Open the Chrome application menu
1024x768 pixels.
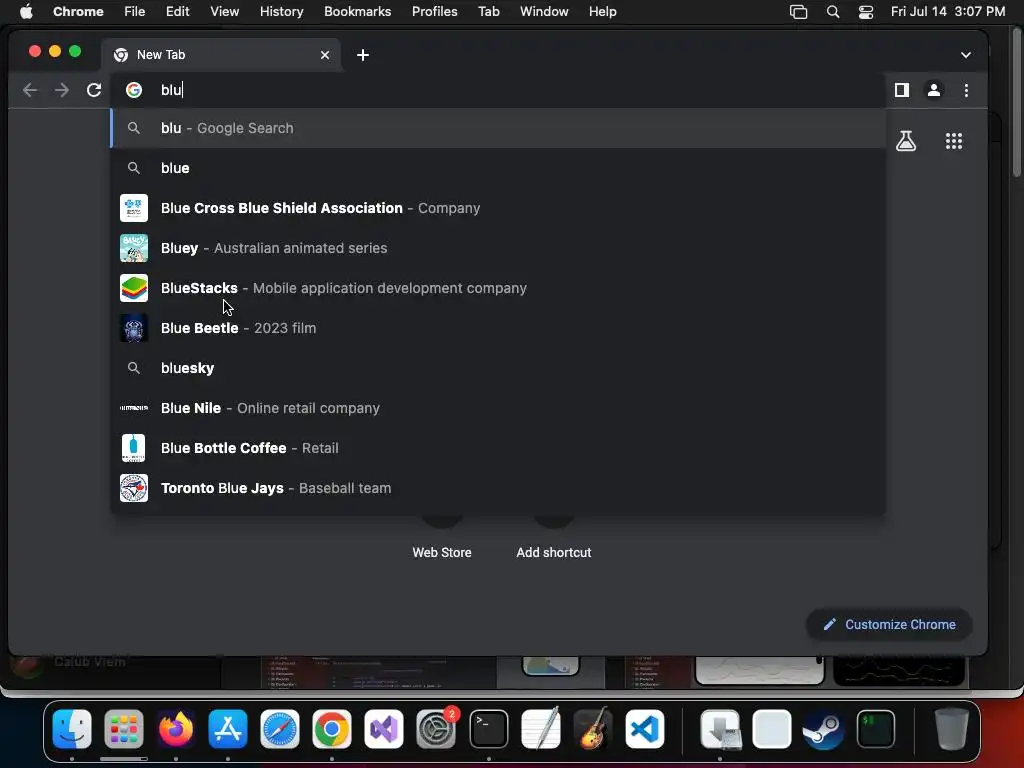click(78, 12)
